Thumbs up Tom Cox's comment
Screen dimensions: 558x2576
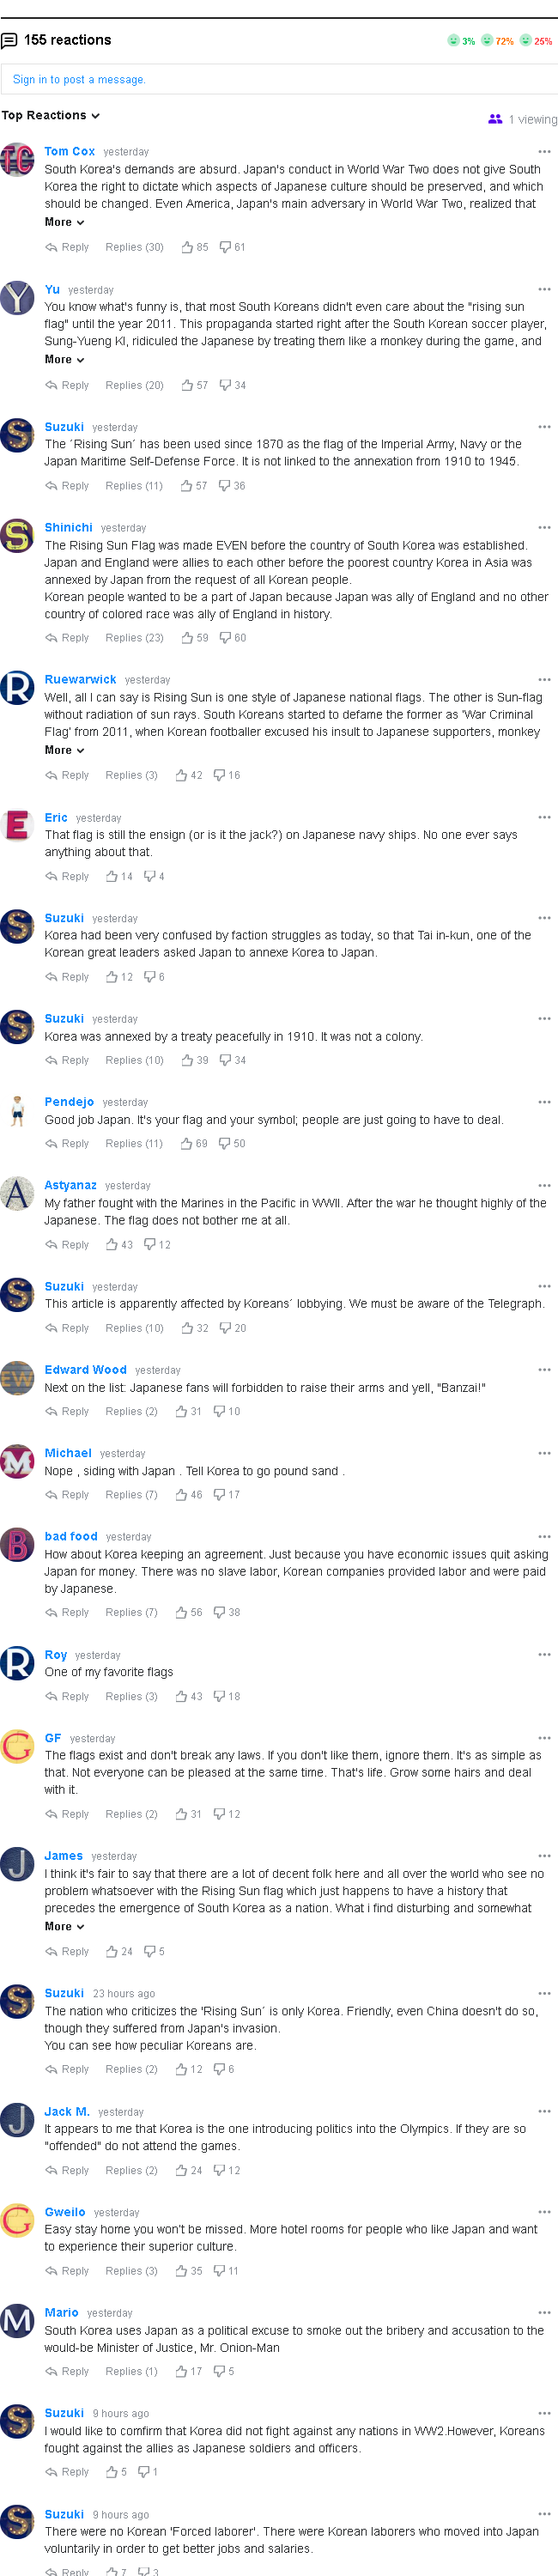pyautogui.click(x=187, y=247)
